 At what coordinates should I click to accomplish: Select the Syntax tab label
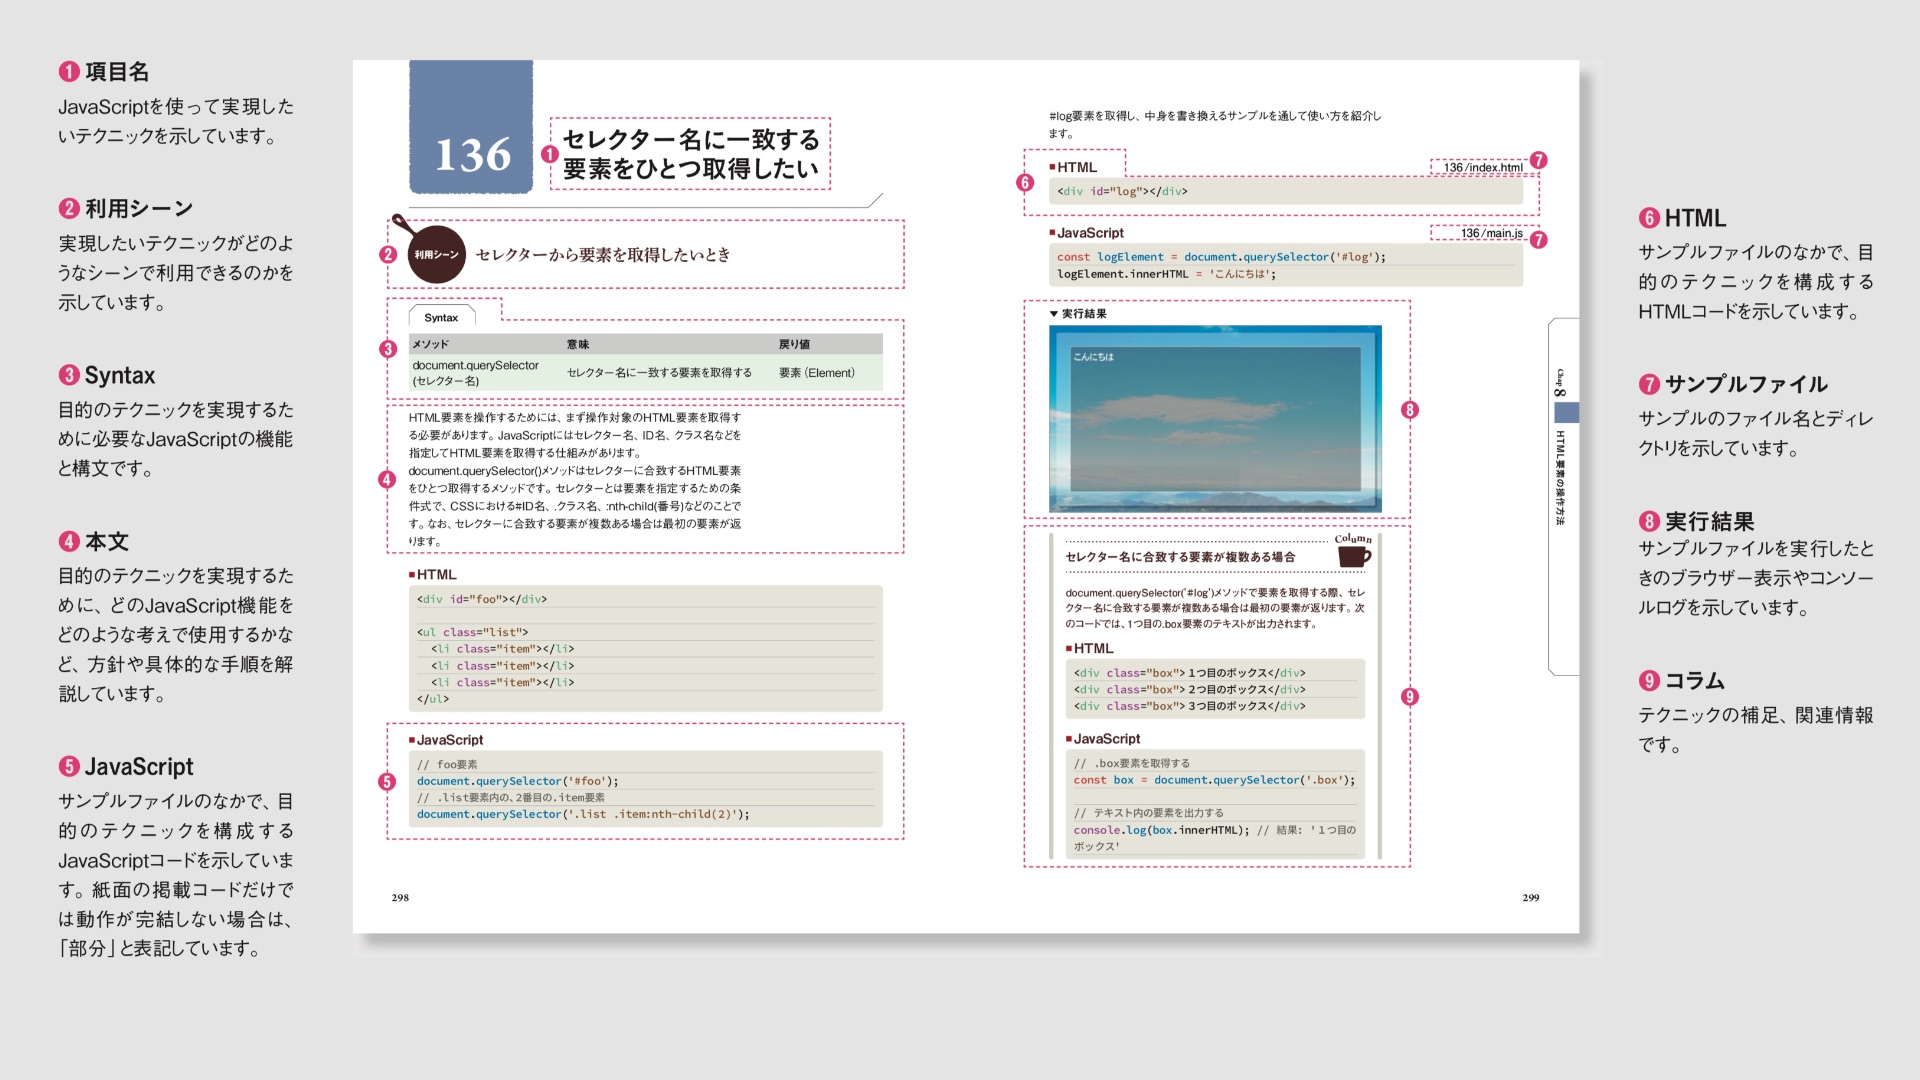(441, 317)
